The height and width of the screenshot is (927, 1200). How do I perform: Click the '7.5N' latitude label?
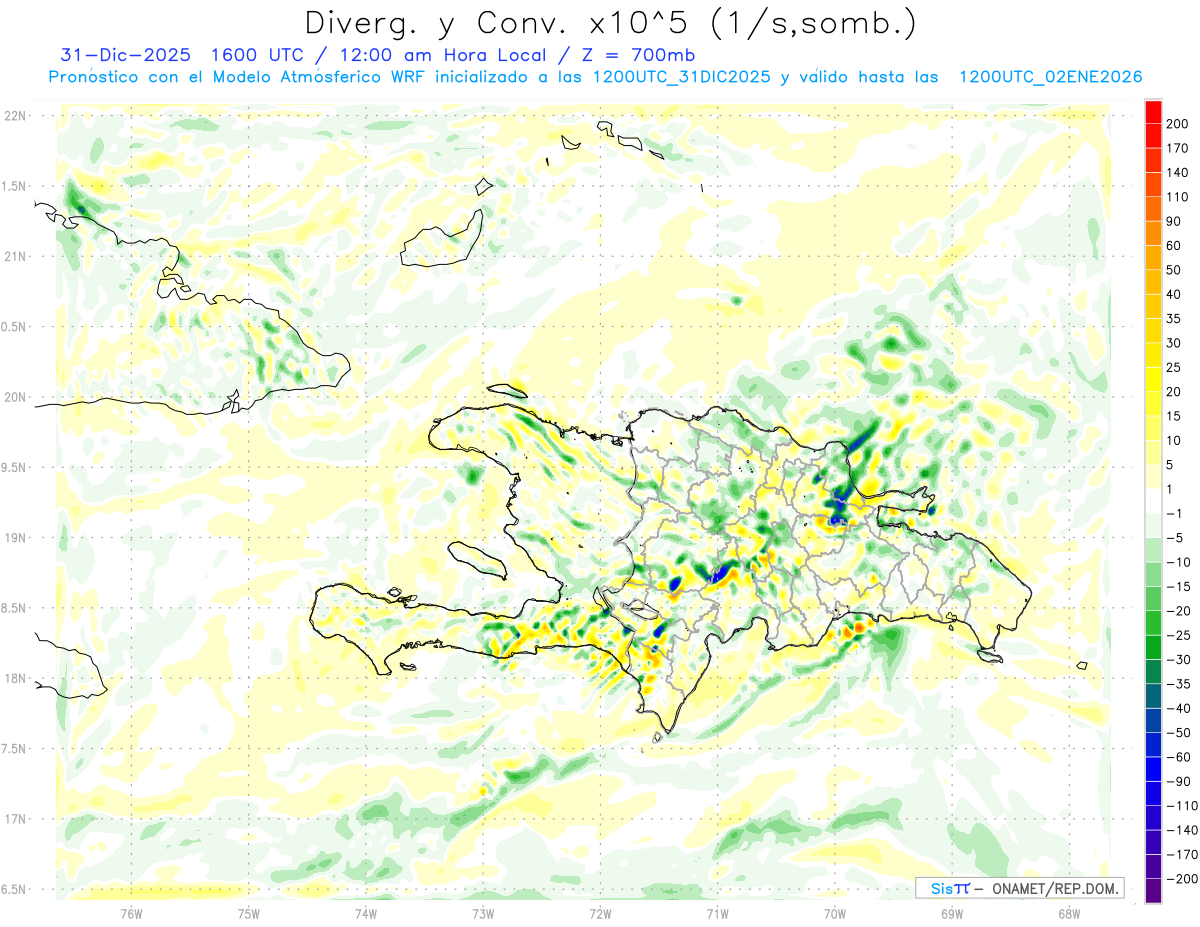point(15,748)
